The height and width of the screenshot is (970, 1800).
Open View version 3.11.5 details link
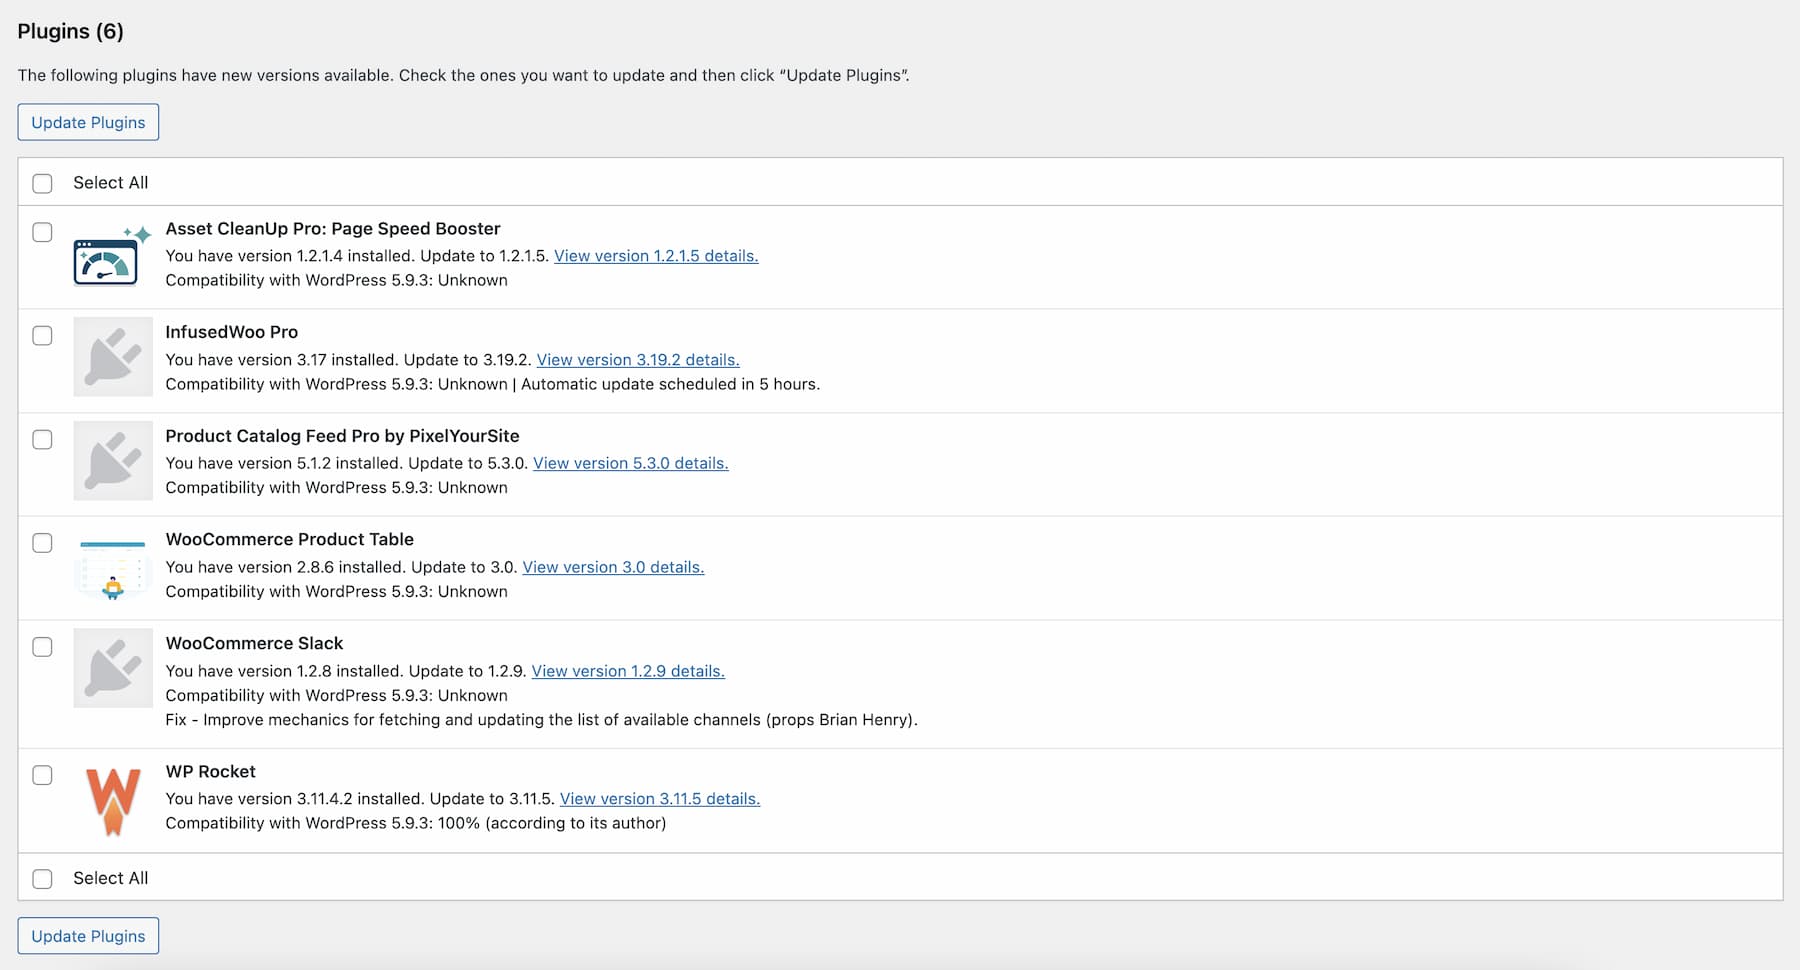tap(660, 799)
